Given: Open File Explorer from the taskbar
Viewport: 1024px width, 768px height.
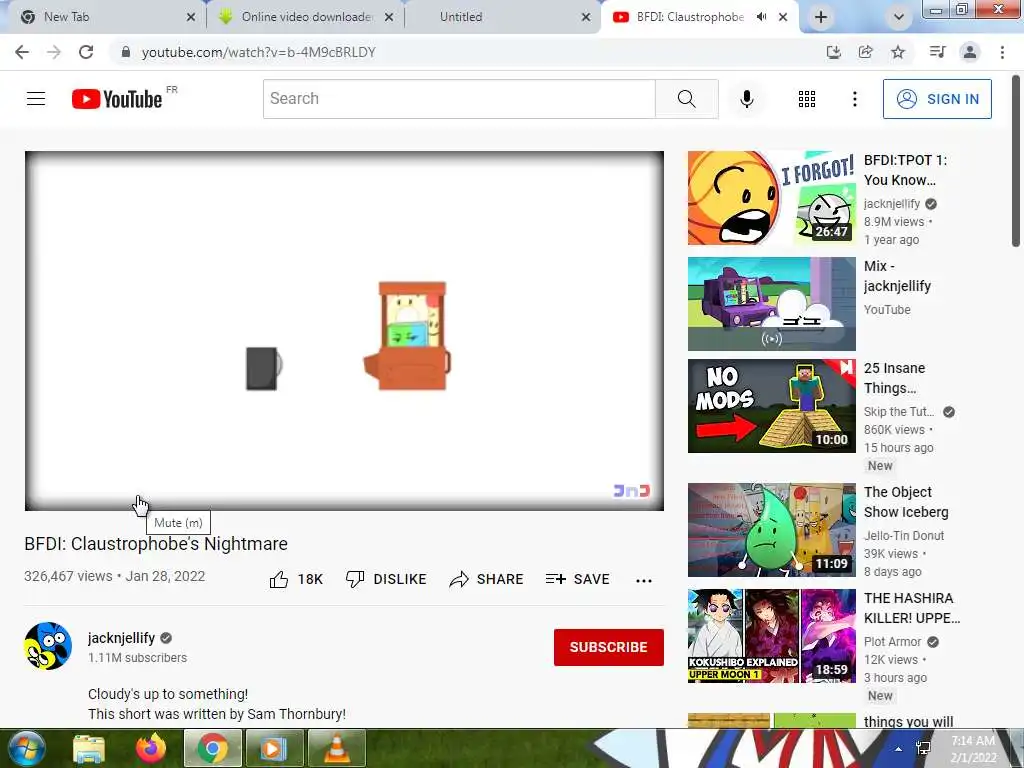Looking at the screenshot, I should coord(89,749).
